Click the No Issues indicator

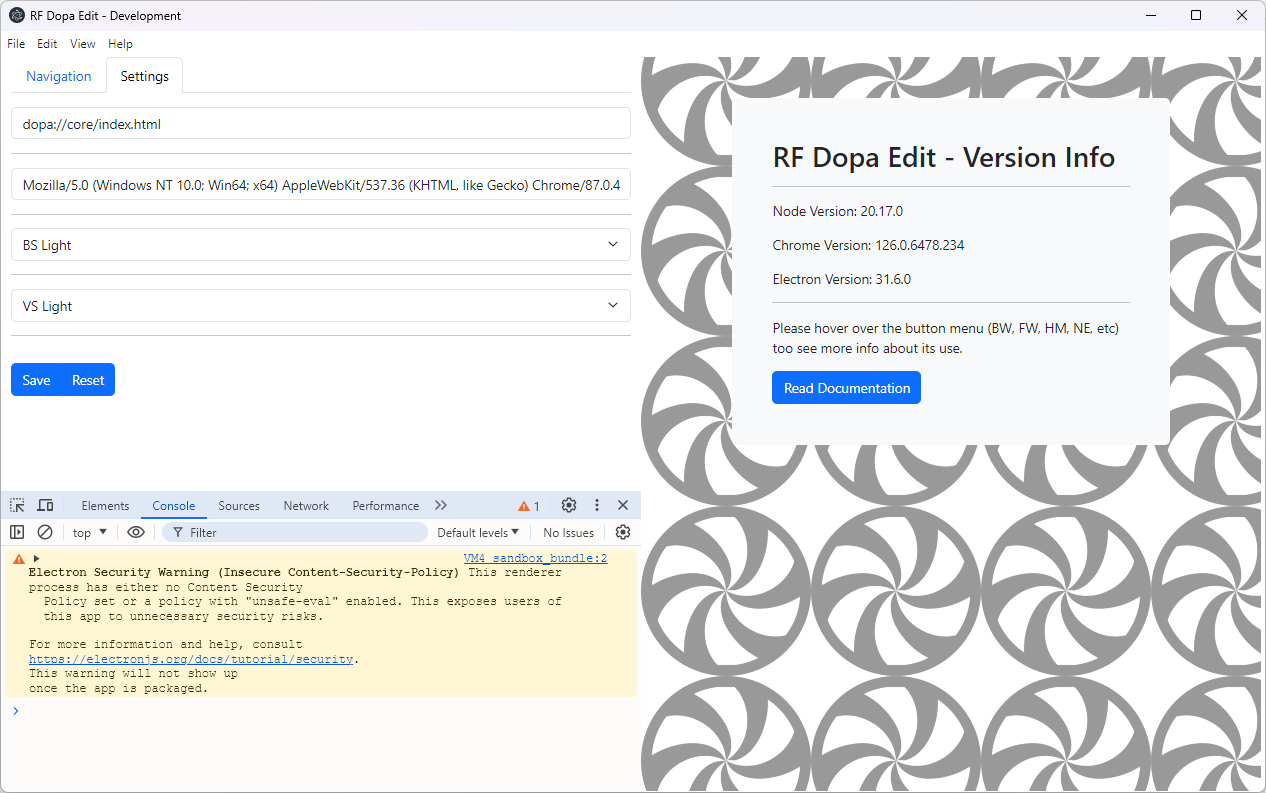click(568, 533)
